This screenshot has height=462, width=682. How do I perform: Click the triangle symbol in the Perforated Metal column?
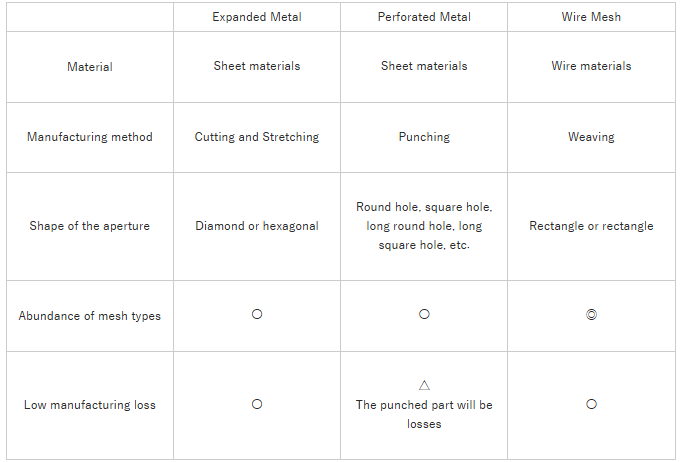[424, 385]
